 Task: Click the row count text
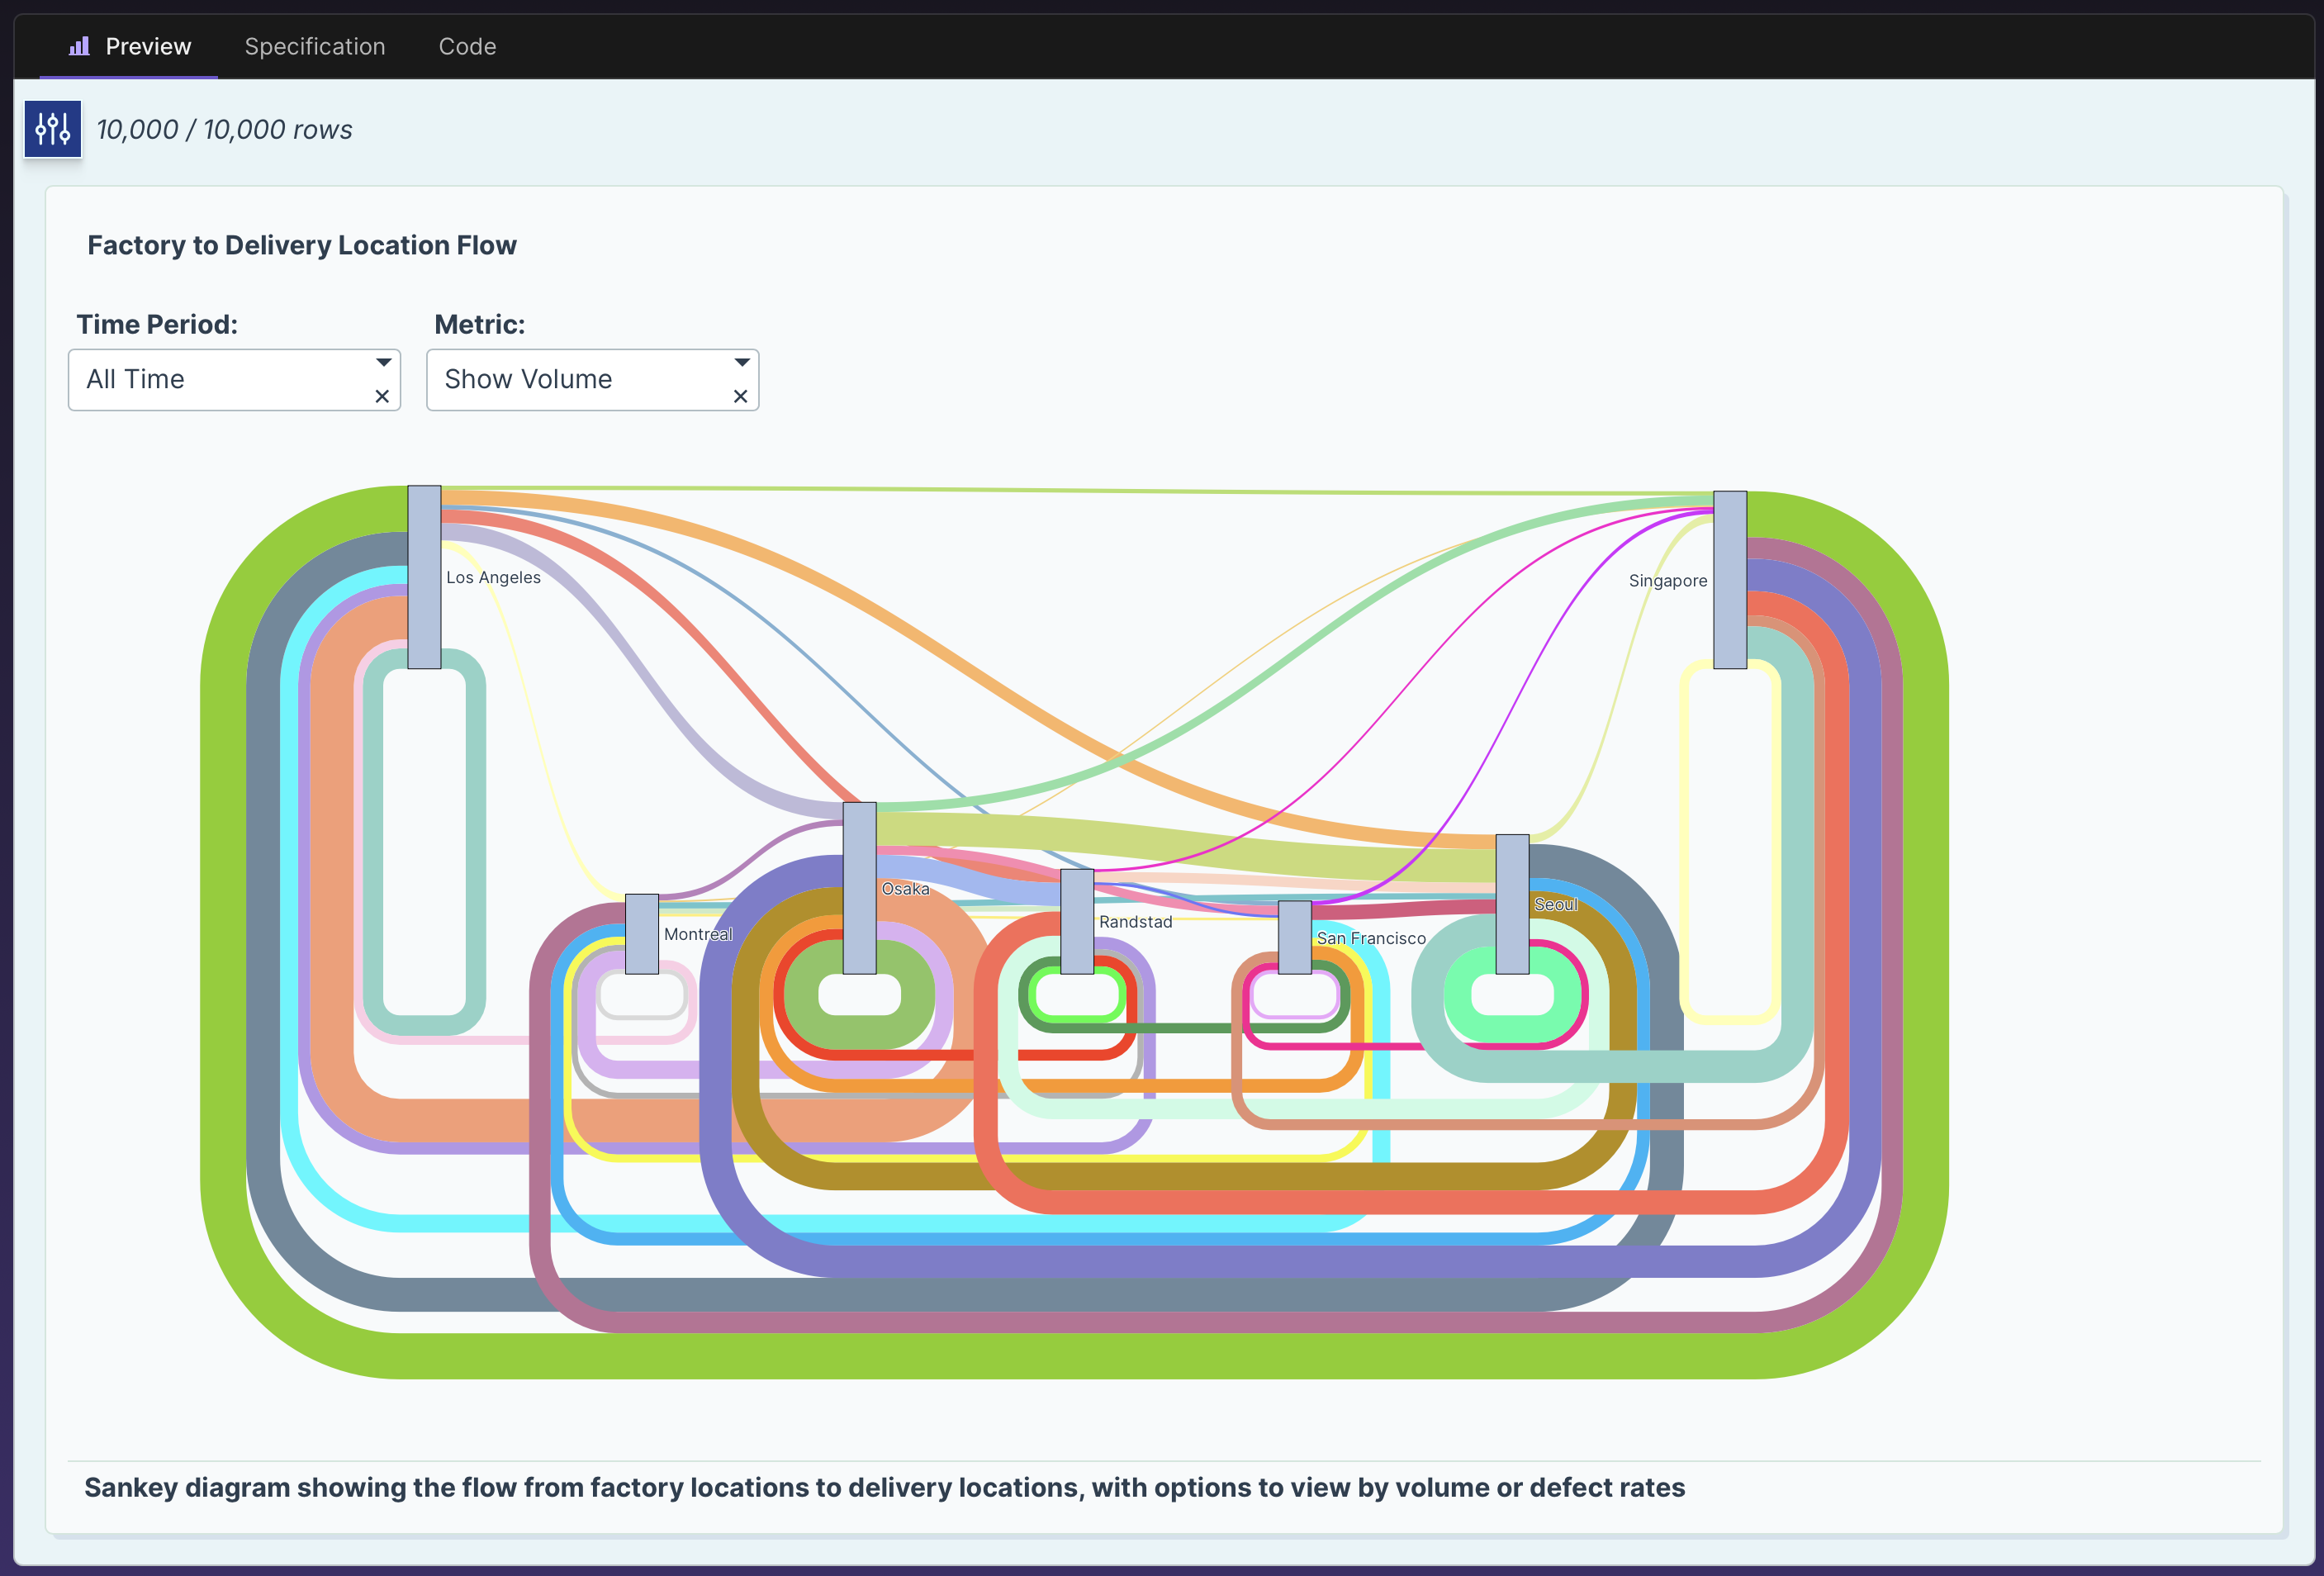(x=224, y=130)
